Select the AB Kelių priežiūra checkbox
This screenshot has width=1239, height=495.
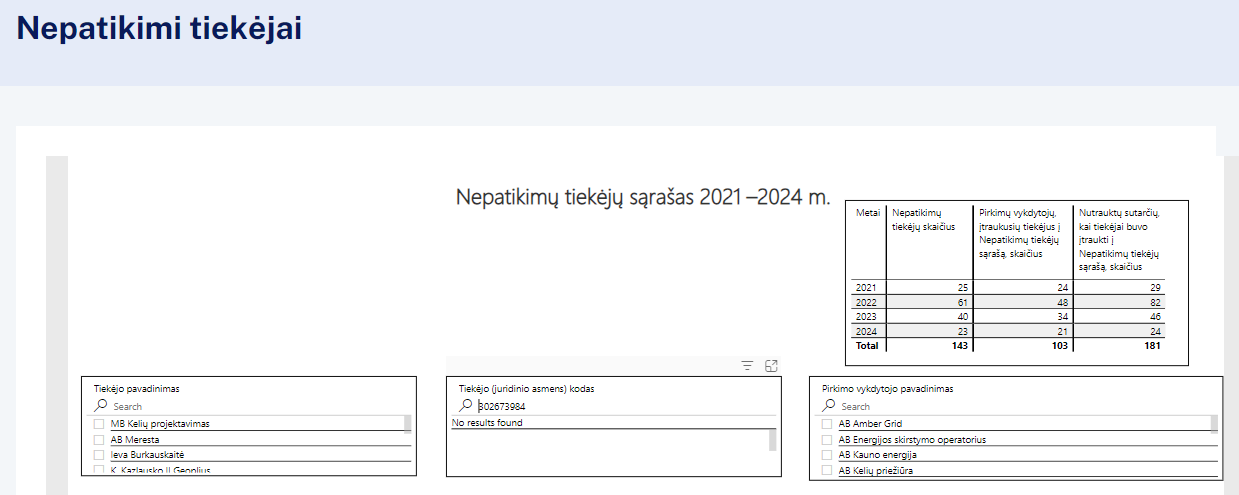coord(827,470)
